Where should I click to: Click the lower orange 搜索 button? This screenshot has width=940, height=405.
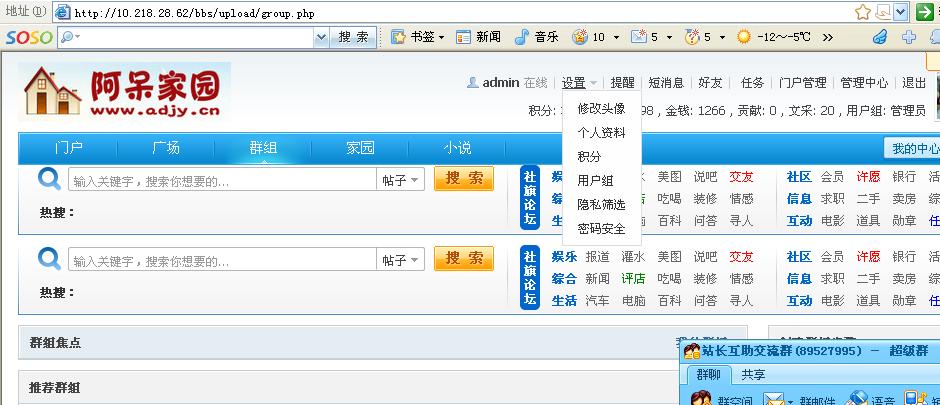pos(464,259)
